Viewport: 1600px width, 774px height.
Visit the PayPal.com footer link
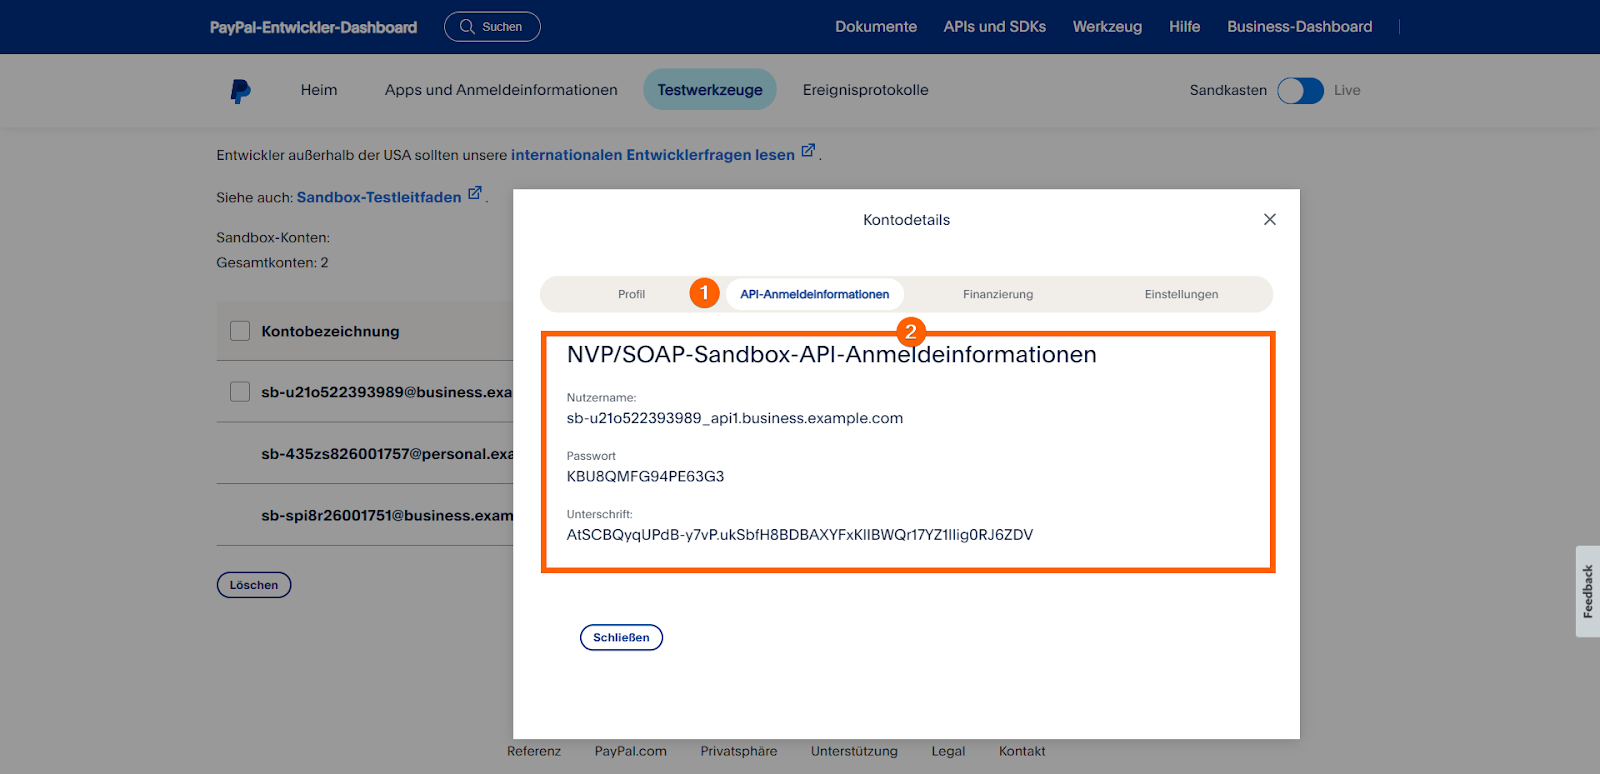(x=630, y=751)
